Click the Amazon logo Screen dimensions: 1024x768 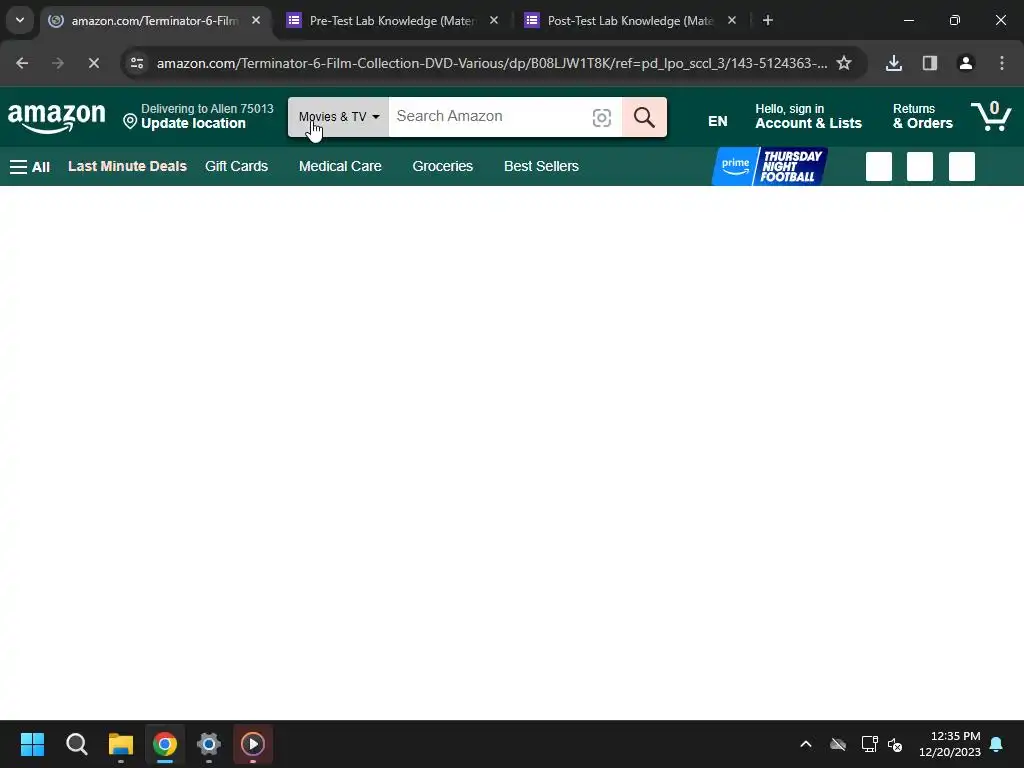pyautogui.click(x=57, y=118)
